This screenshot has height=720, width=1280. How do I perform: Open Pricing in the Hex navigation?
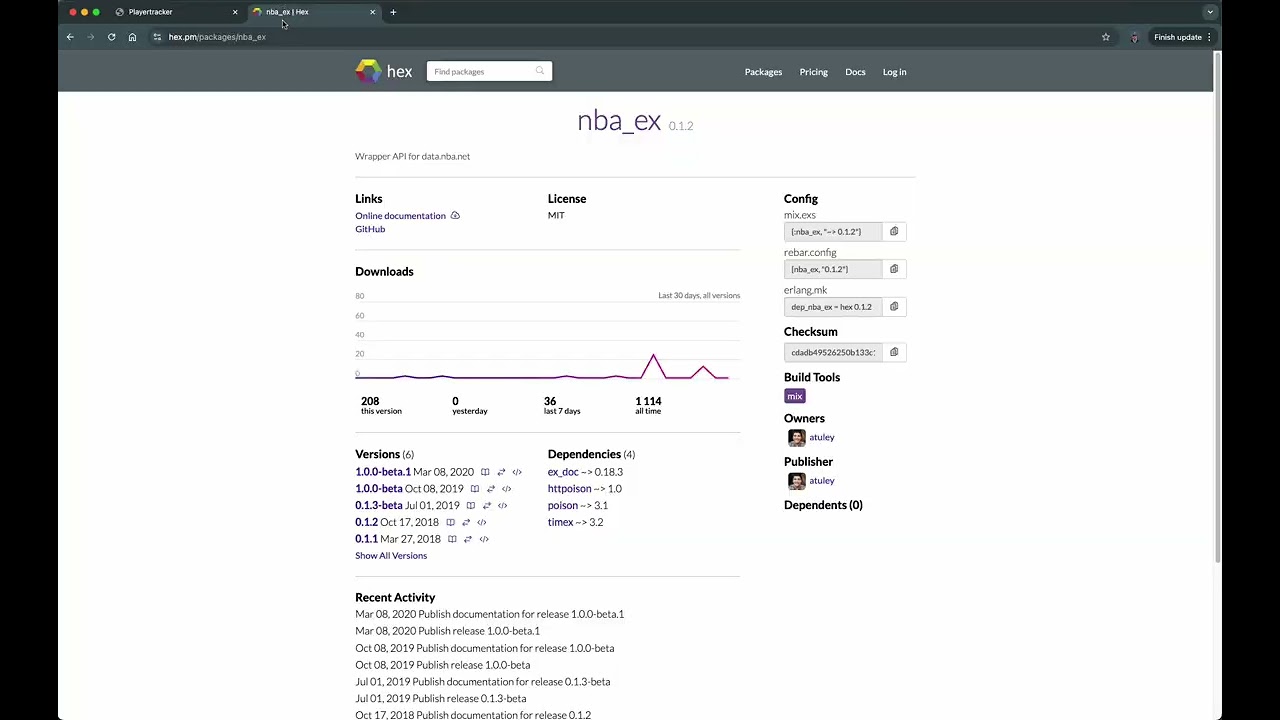[x=813, y=72]
